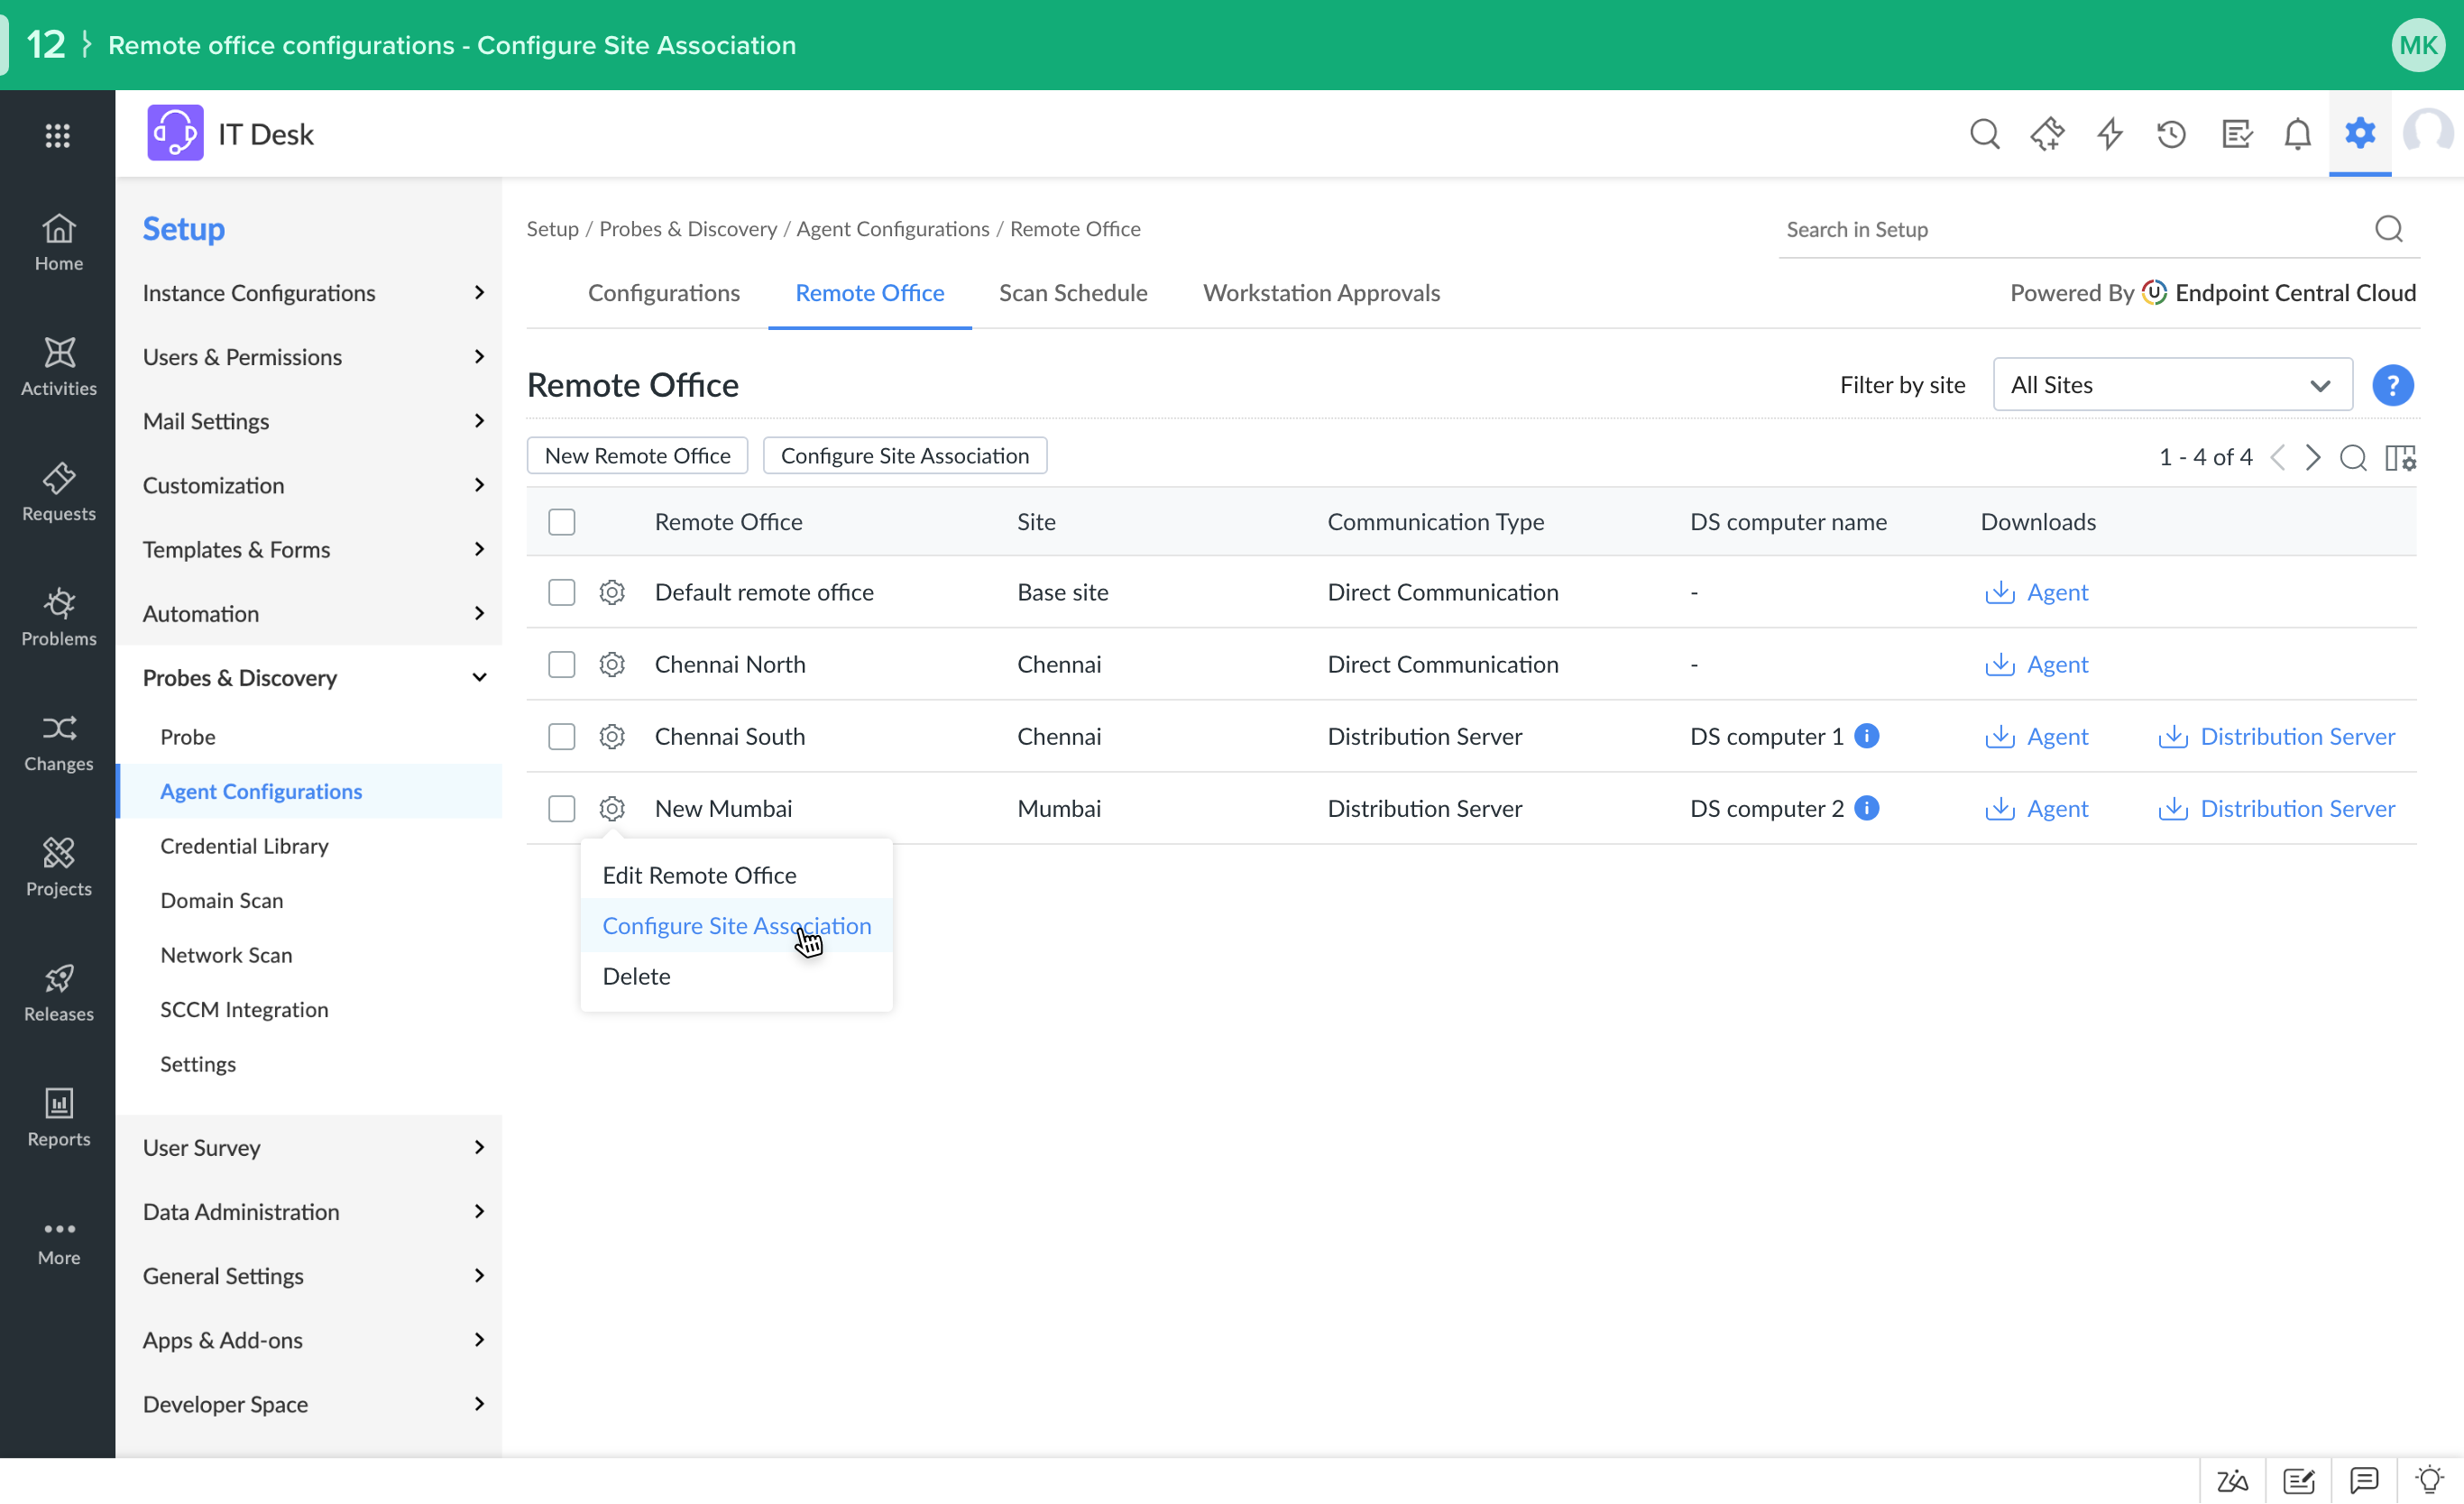Open gear actions for Chennai South row
The height and width of the screenshot is (1504, 2464).
tap(612, 737)
